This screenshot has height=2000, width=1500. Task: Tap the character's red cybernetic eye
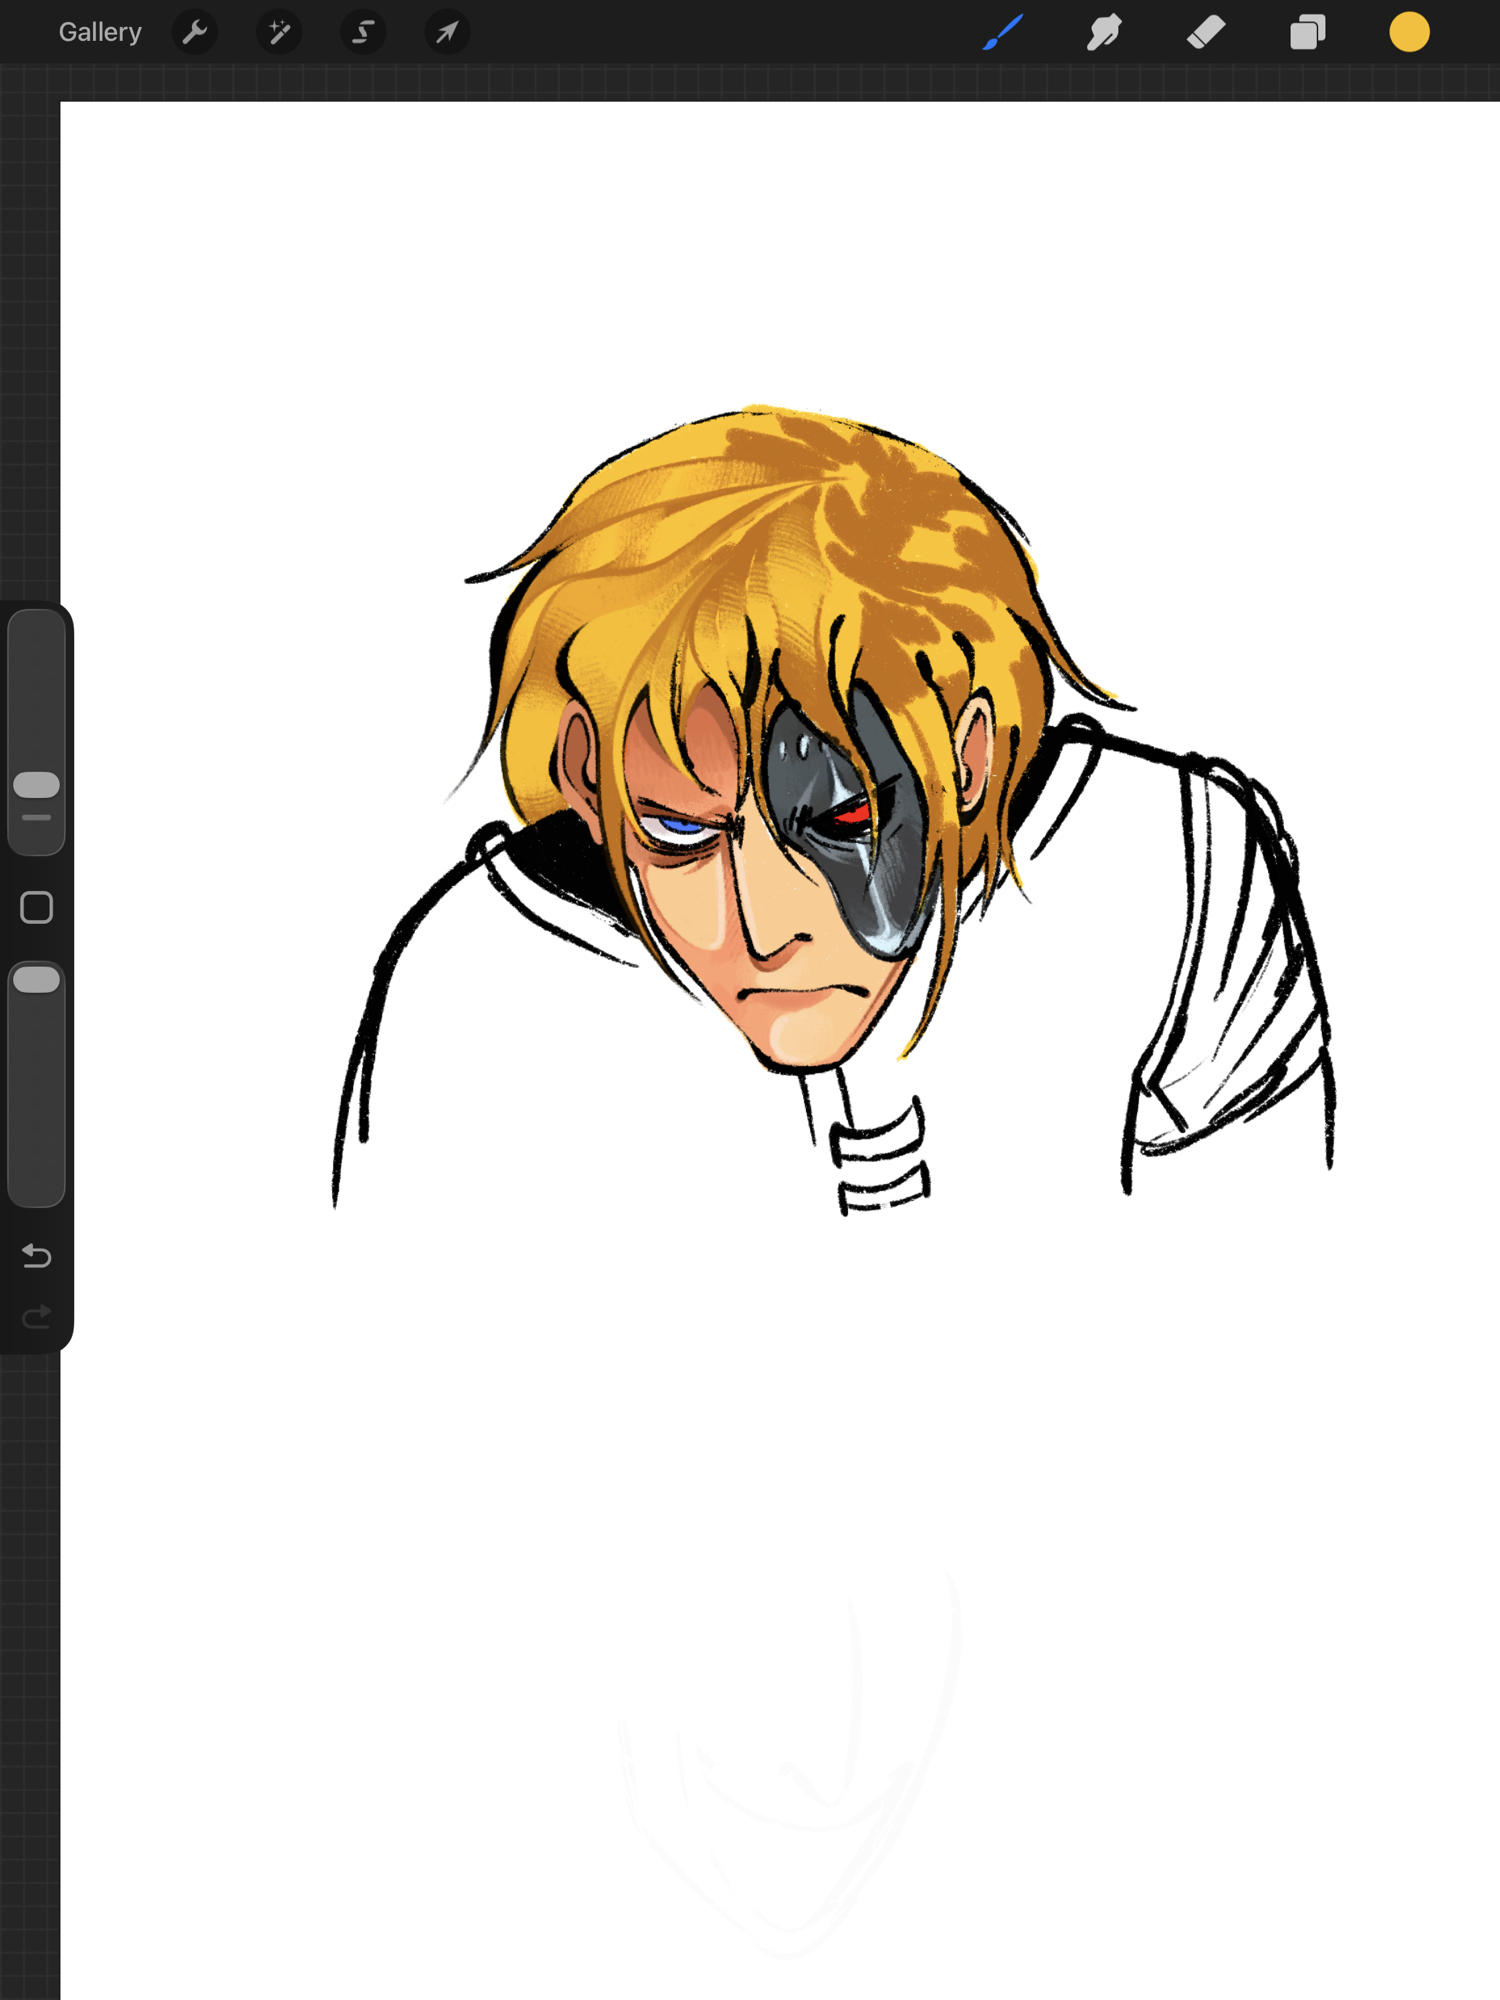pos(850,813)
